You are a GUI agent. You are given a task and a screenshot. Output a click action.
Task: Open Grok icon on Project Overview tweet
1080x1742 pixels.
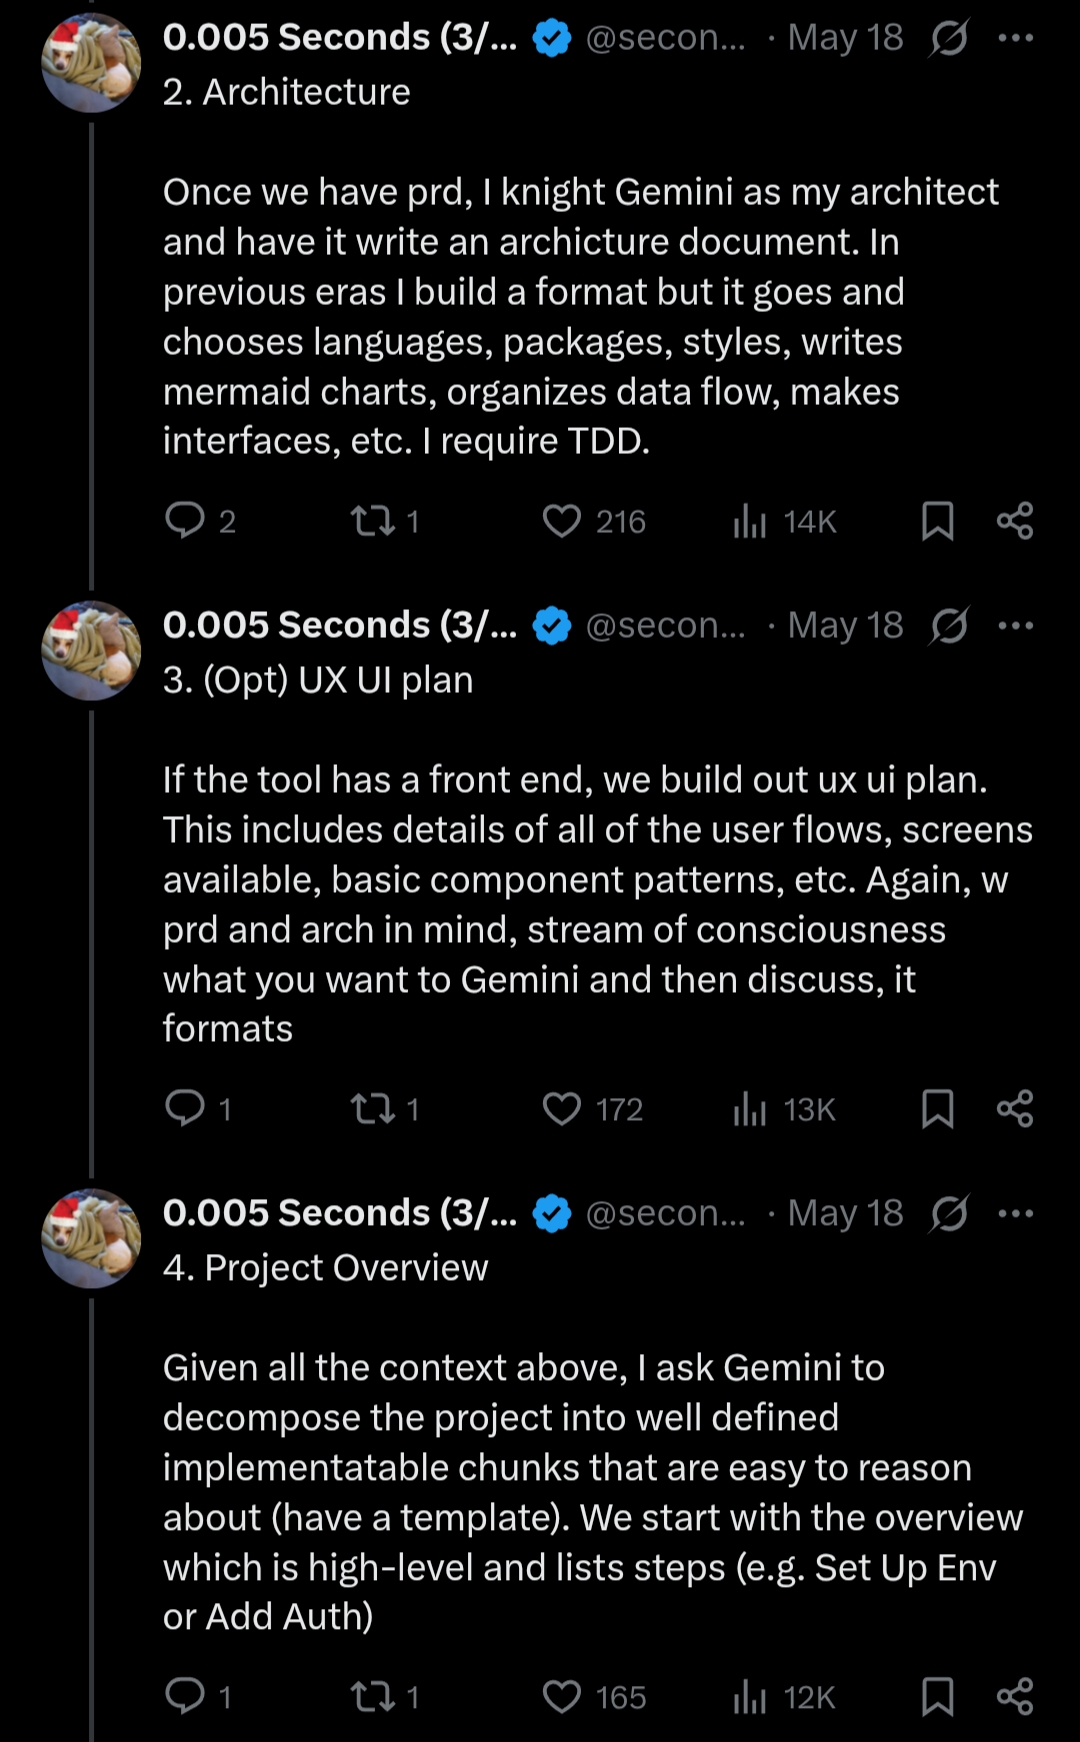click(x=948, y=1214)
